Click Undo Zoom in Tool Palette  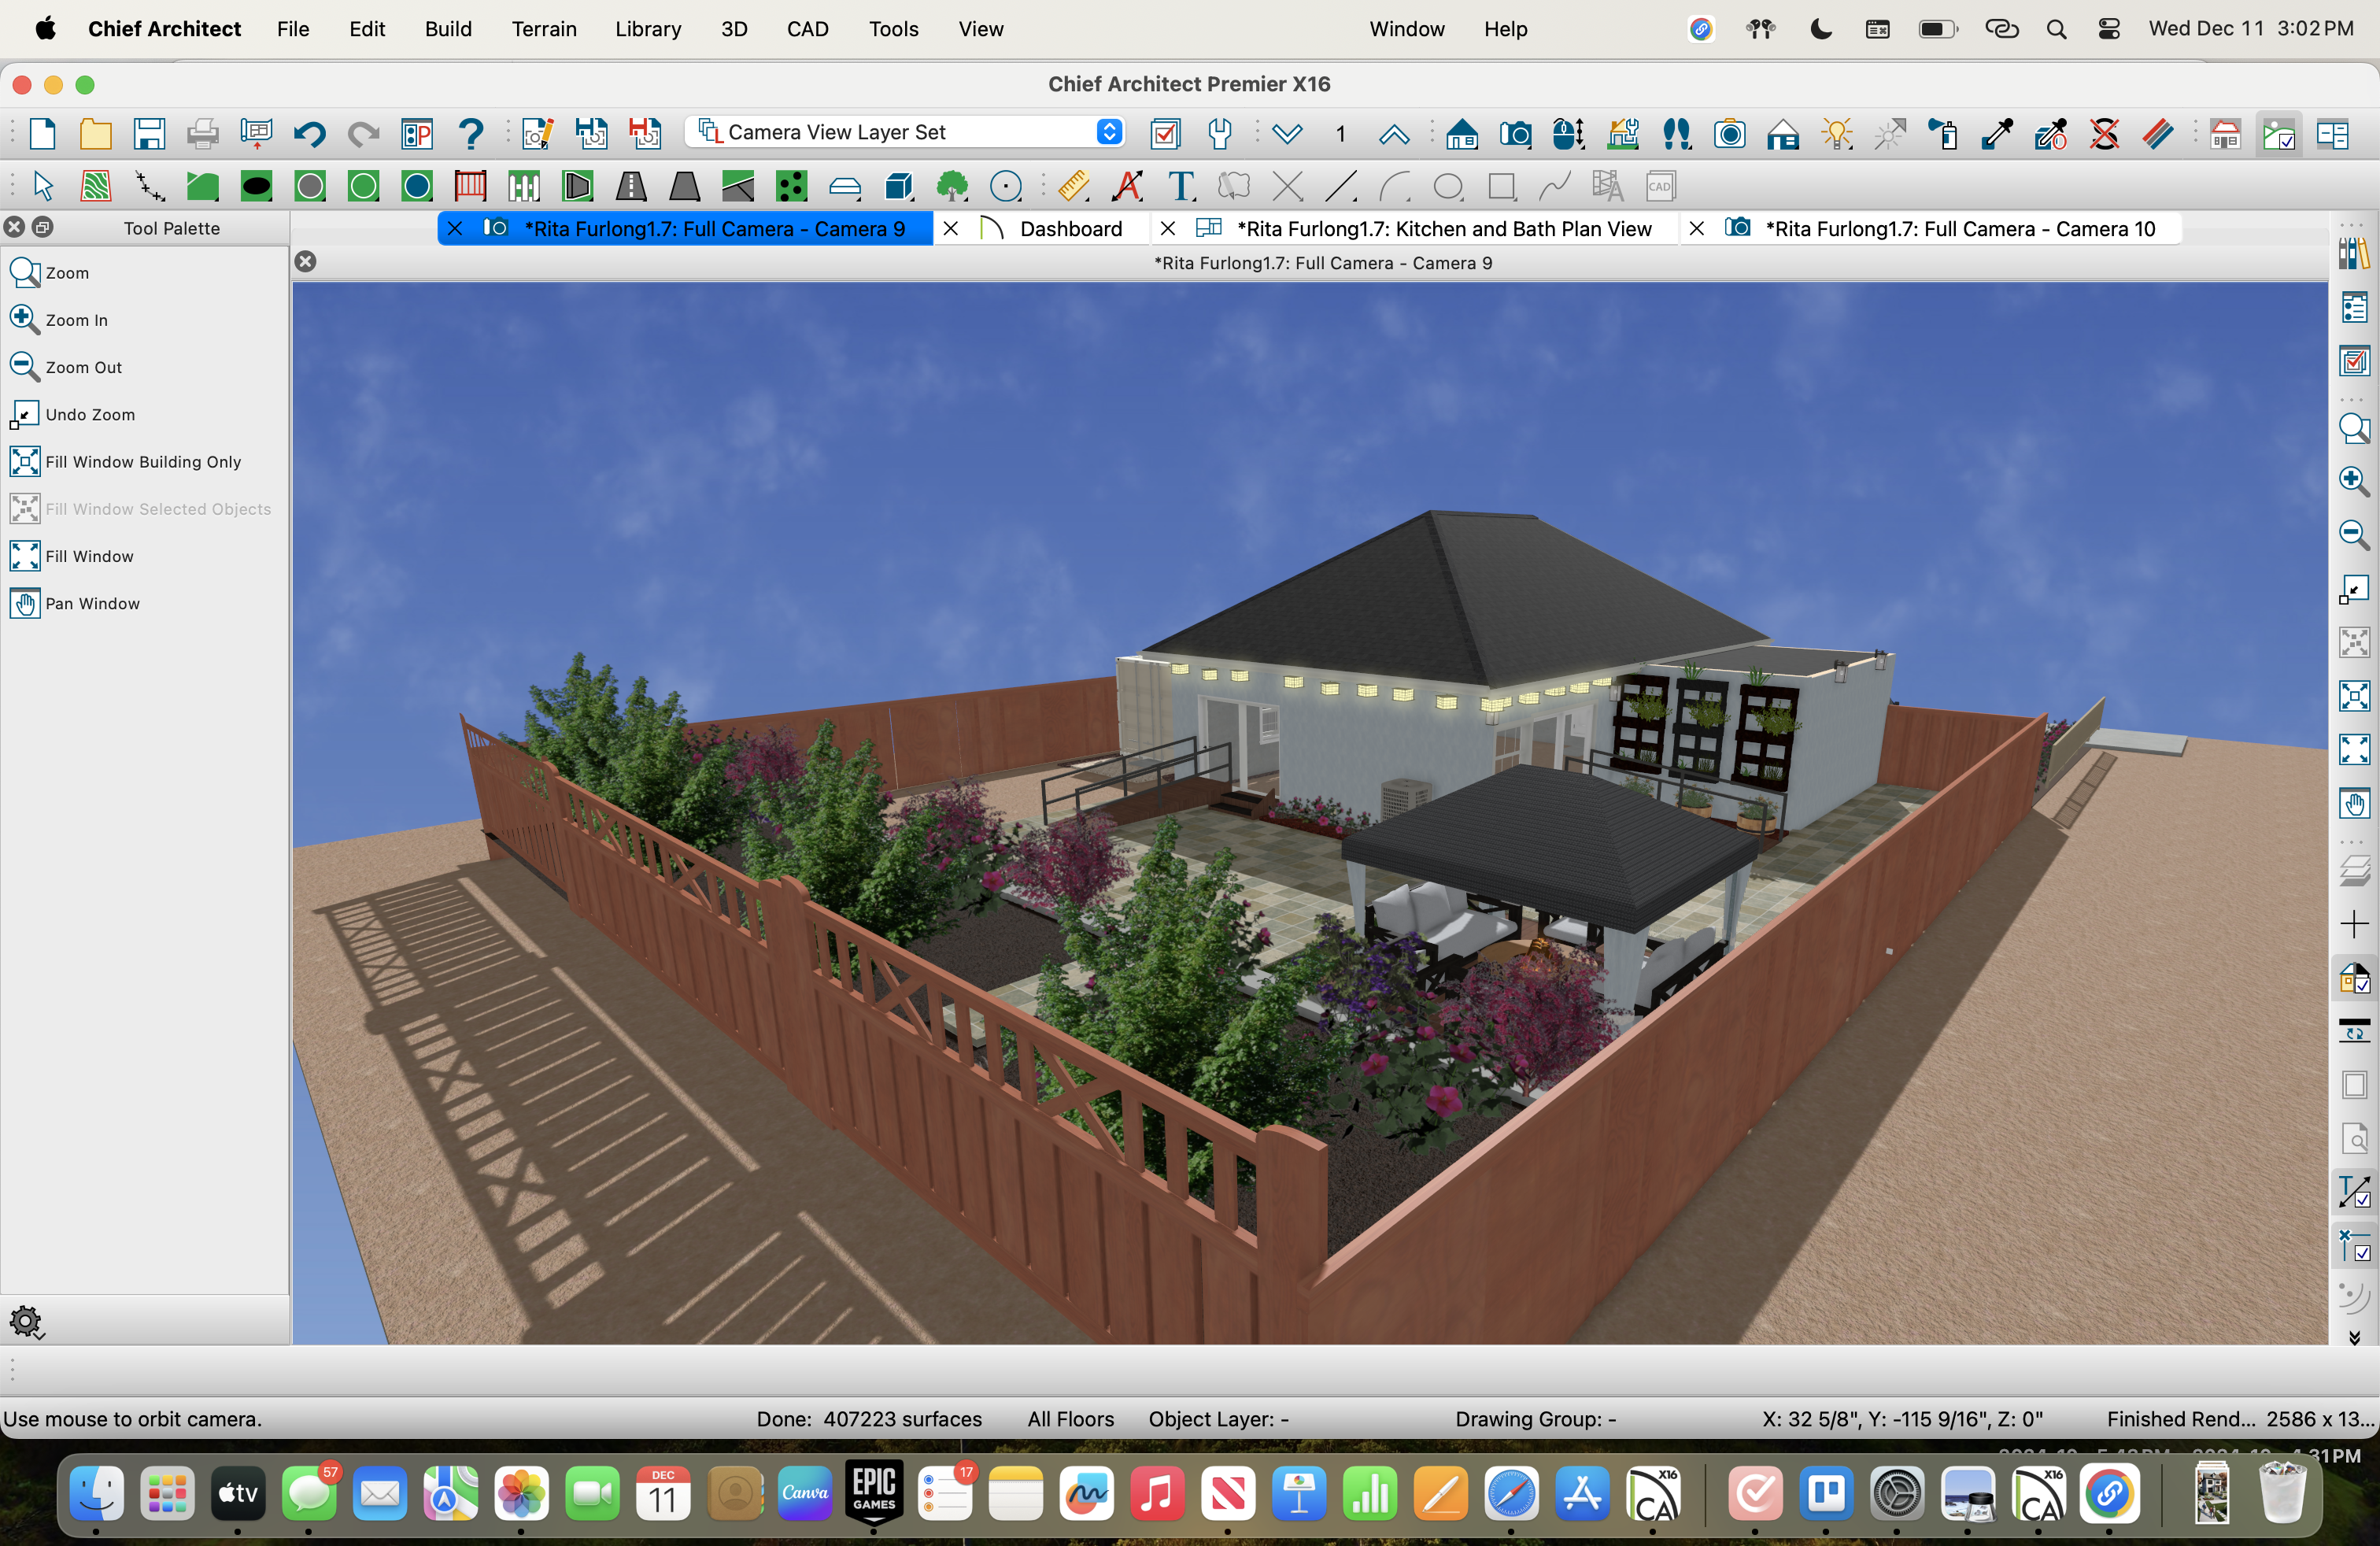(x=72, y=414)
